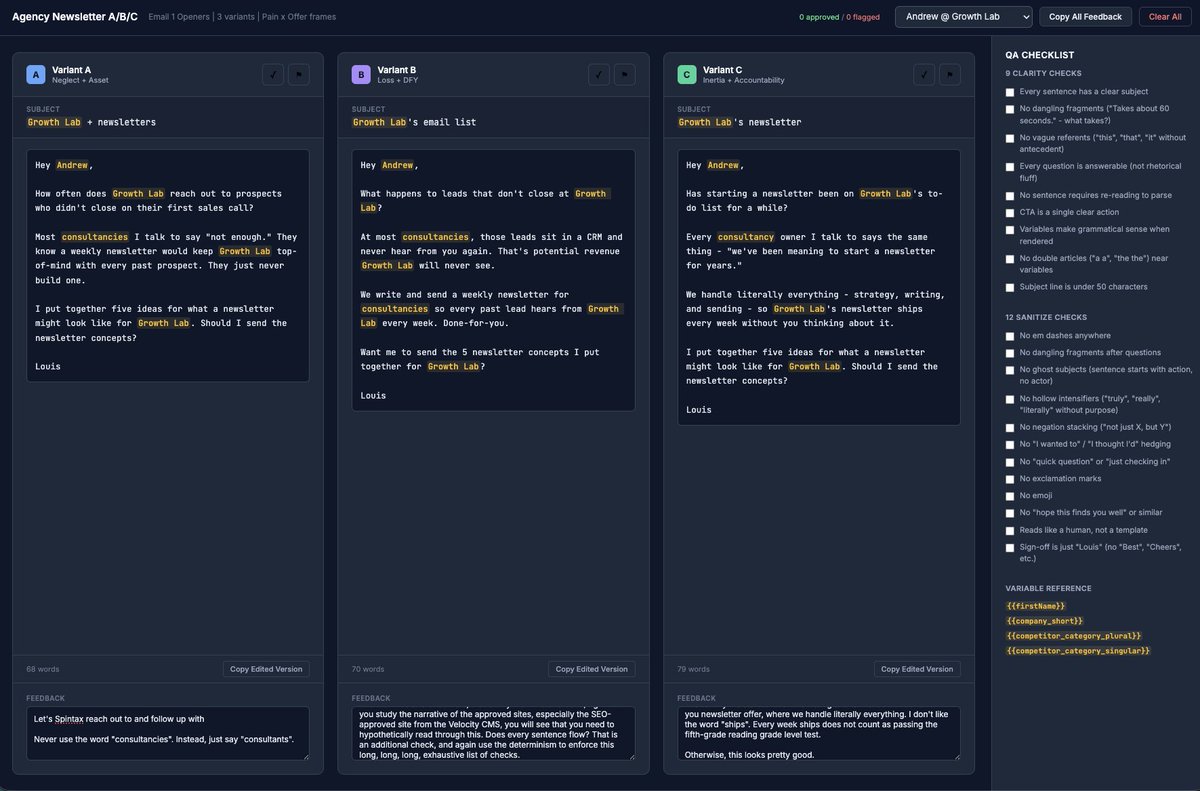
Task: Click the Copy All Feedback button
Action: click(1086, 17)
